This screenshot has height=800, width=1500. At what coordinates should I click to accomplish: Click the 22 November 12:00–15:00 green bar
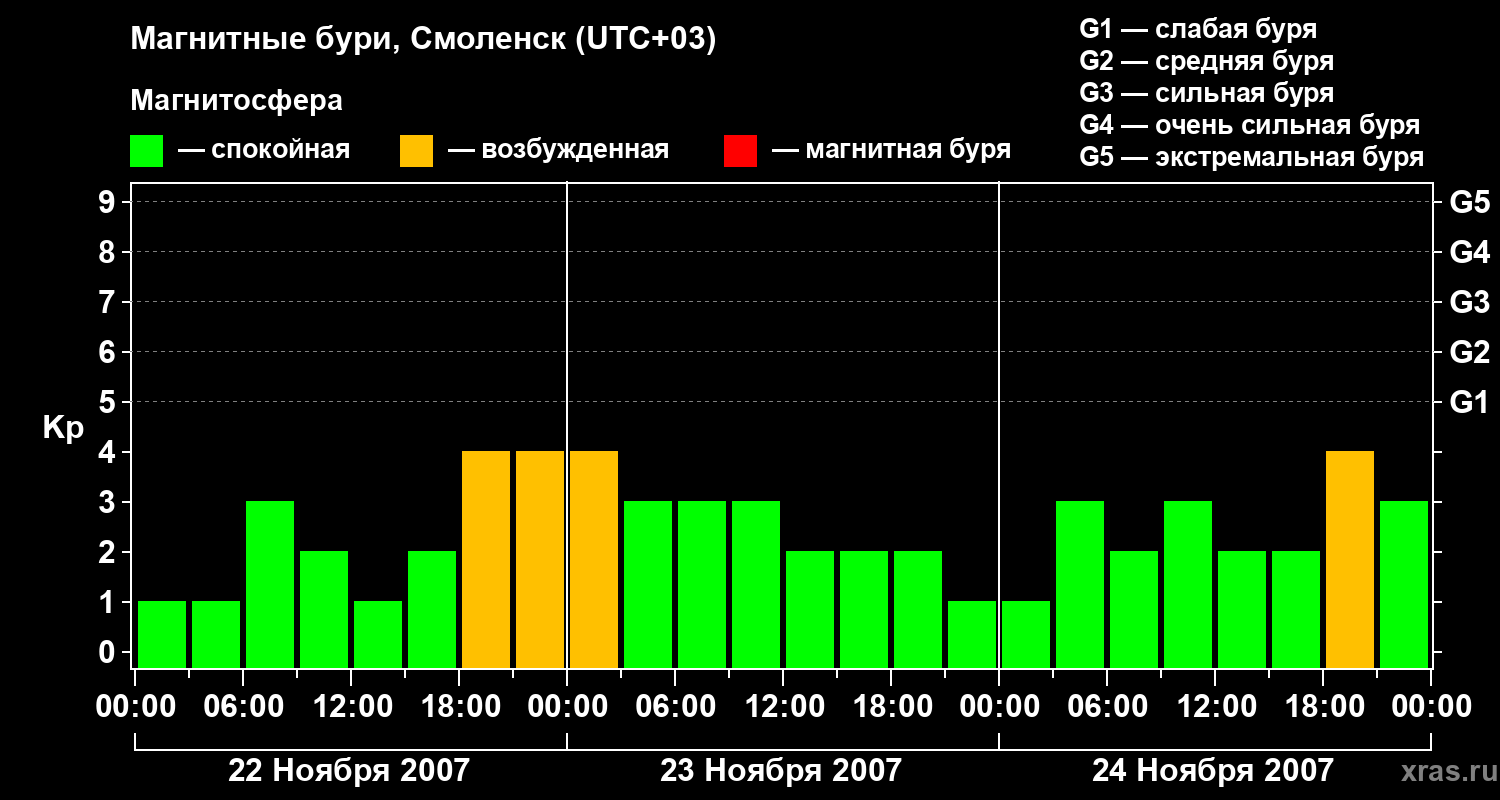tap(378, 634)
